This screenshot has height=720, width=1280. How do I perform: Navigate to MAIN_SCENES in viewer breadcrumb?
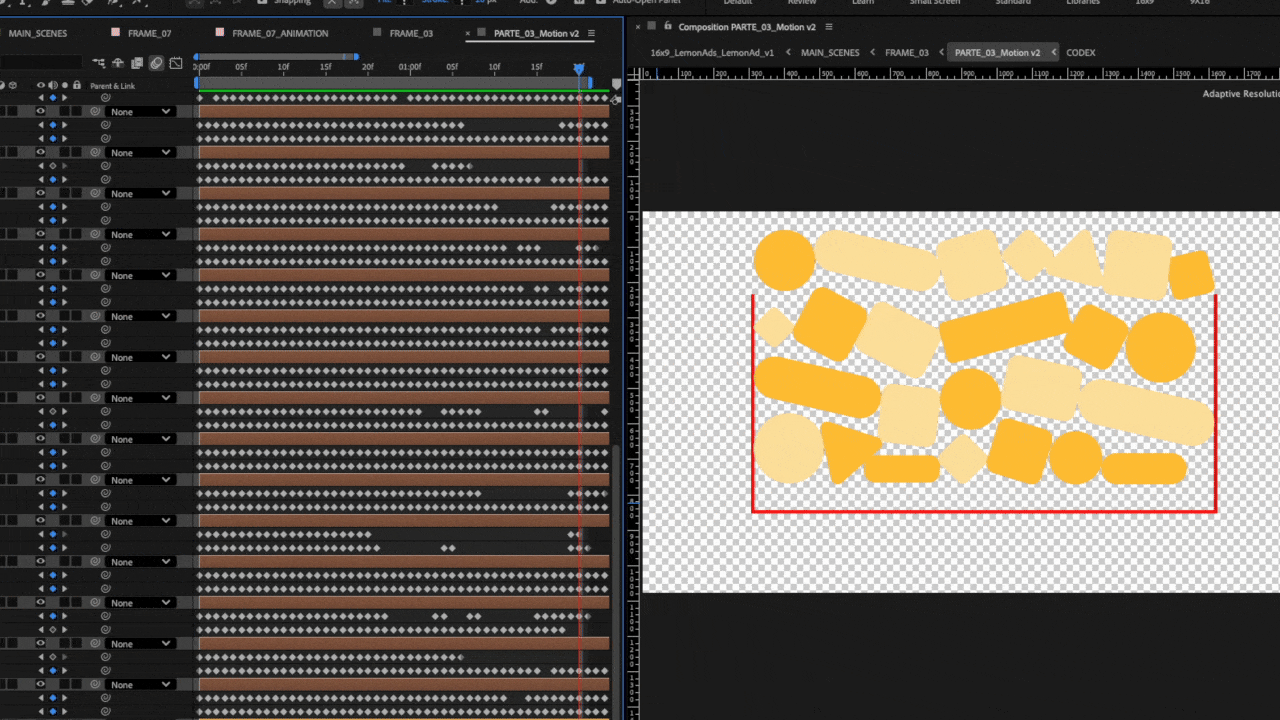point(830,52)
